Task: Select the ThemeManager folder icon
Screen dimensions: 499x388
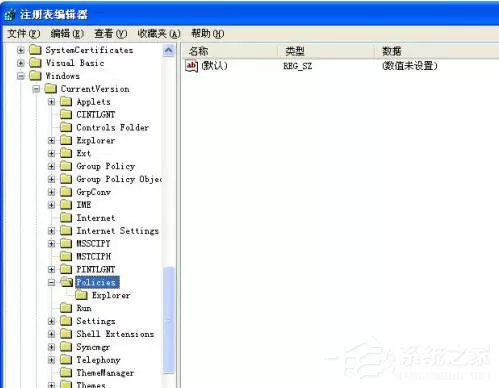Action: tap(66, 373)
